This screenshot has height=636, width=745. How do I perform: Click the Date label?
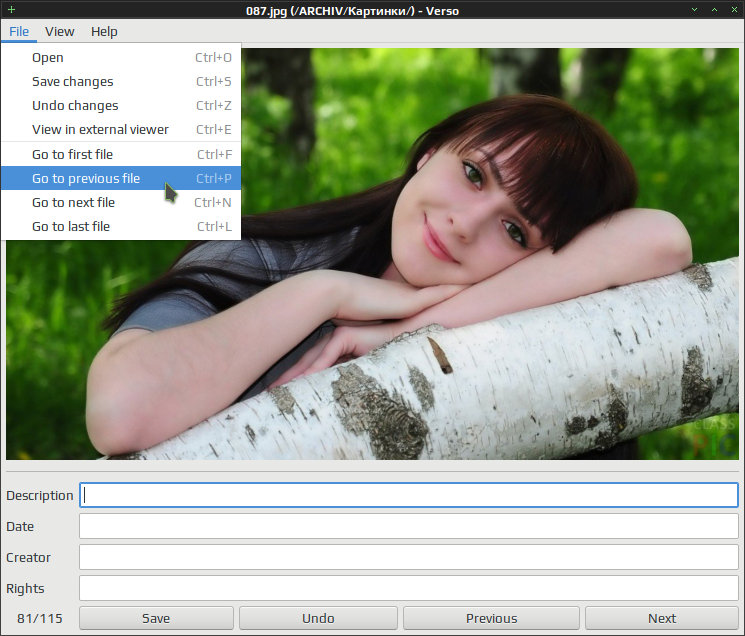point(20,526)
